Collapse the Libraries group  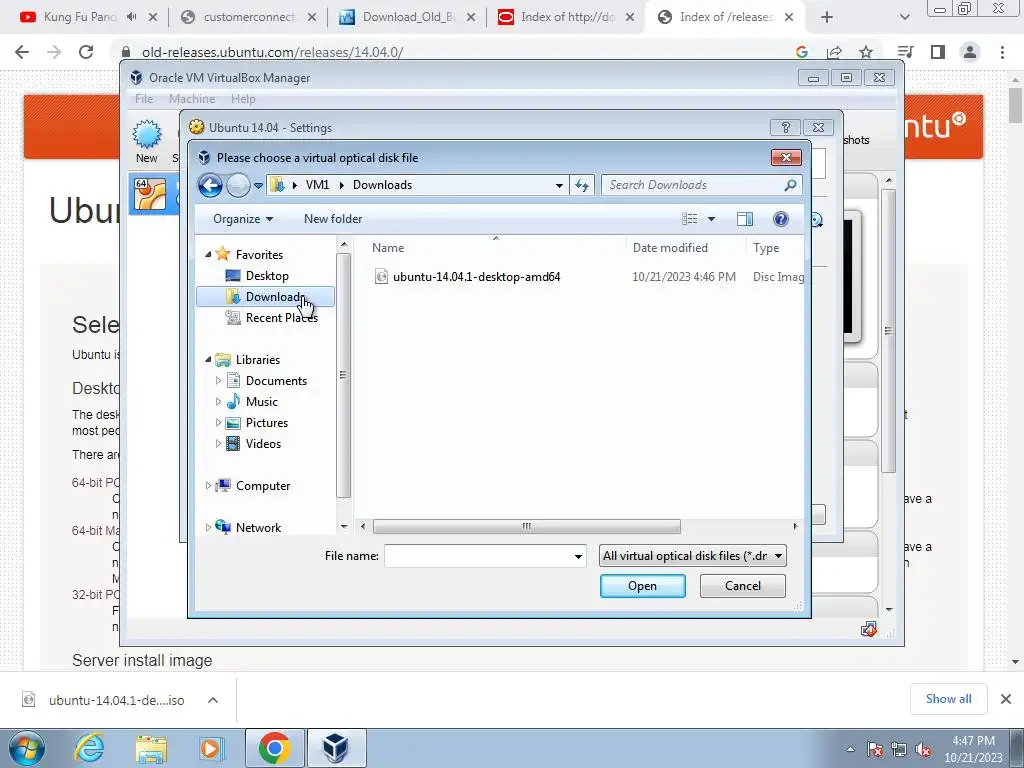click(208, 360)
